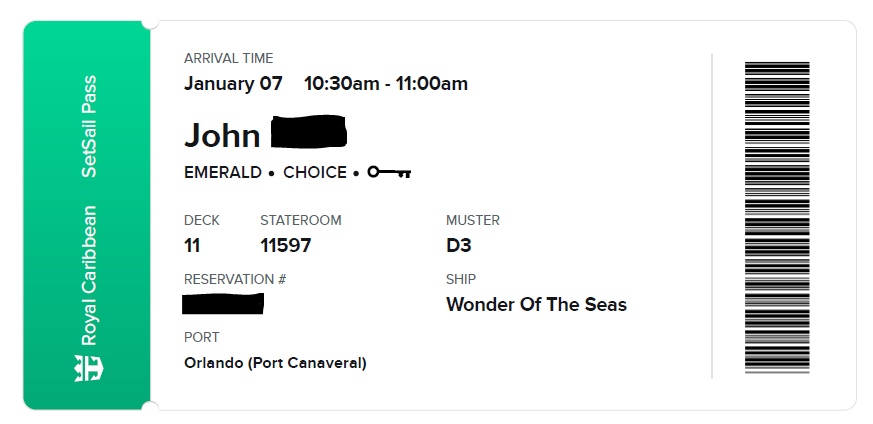873x424 pixels.
Task: Select the muster station D3
Action: (x=458, y=245)
